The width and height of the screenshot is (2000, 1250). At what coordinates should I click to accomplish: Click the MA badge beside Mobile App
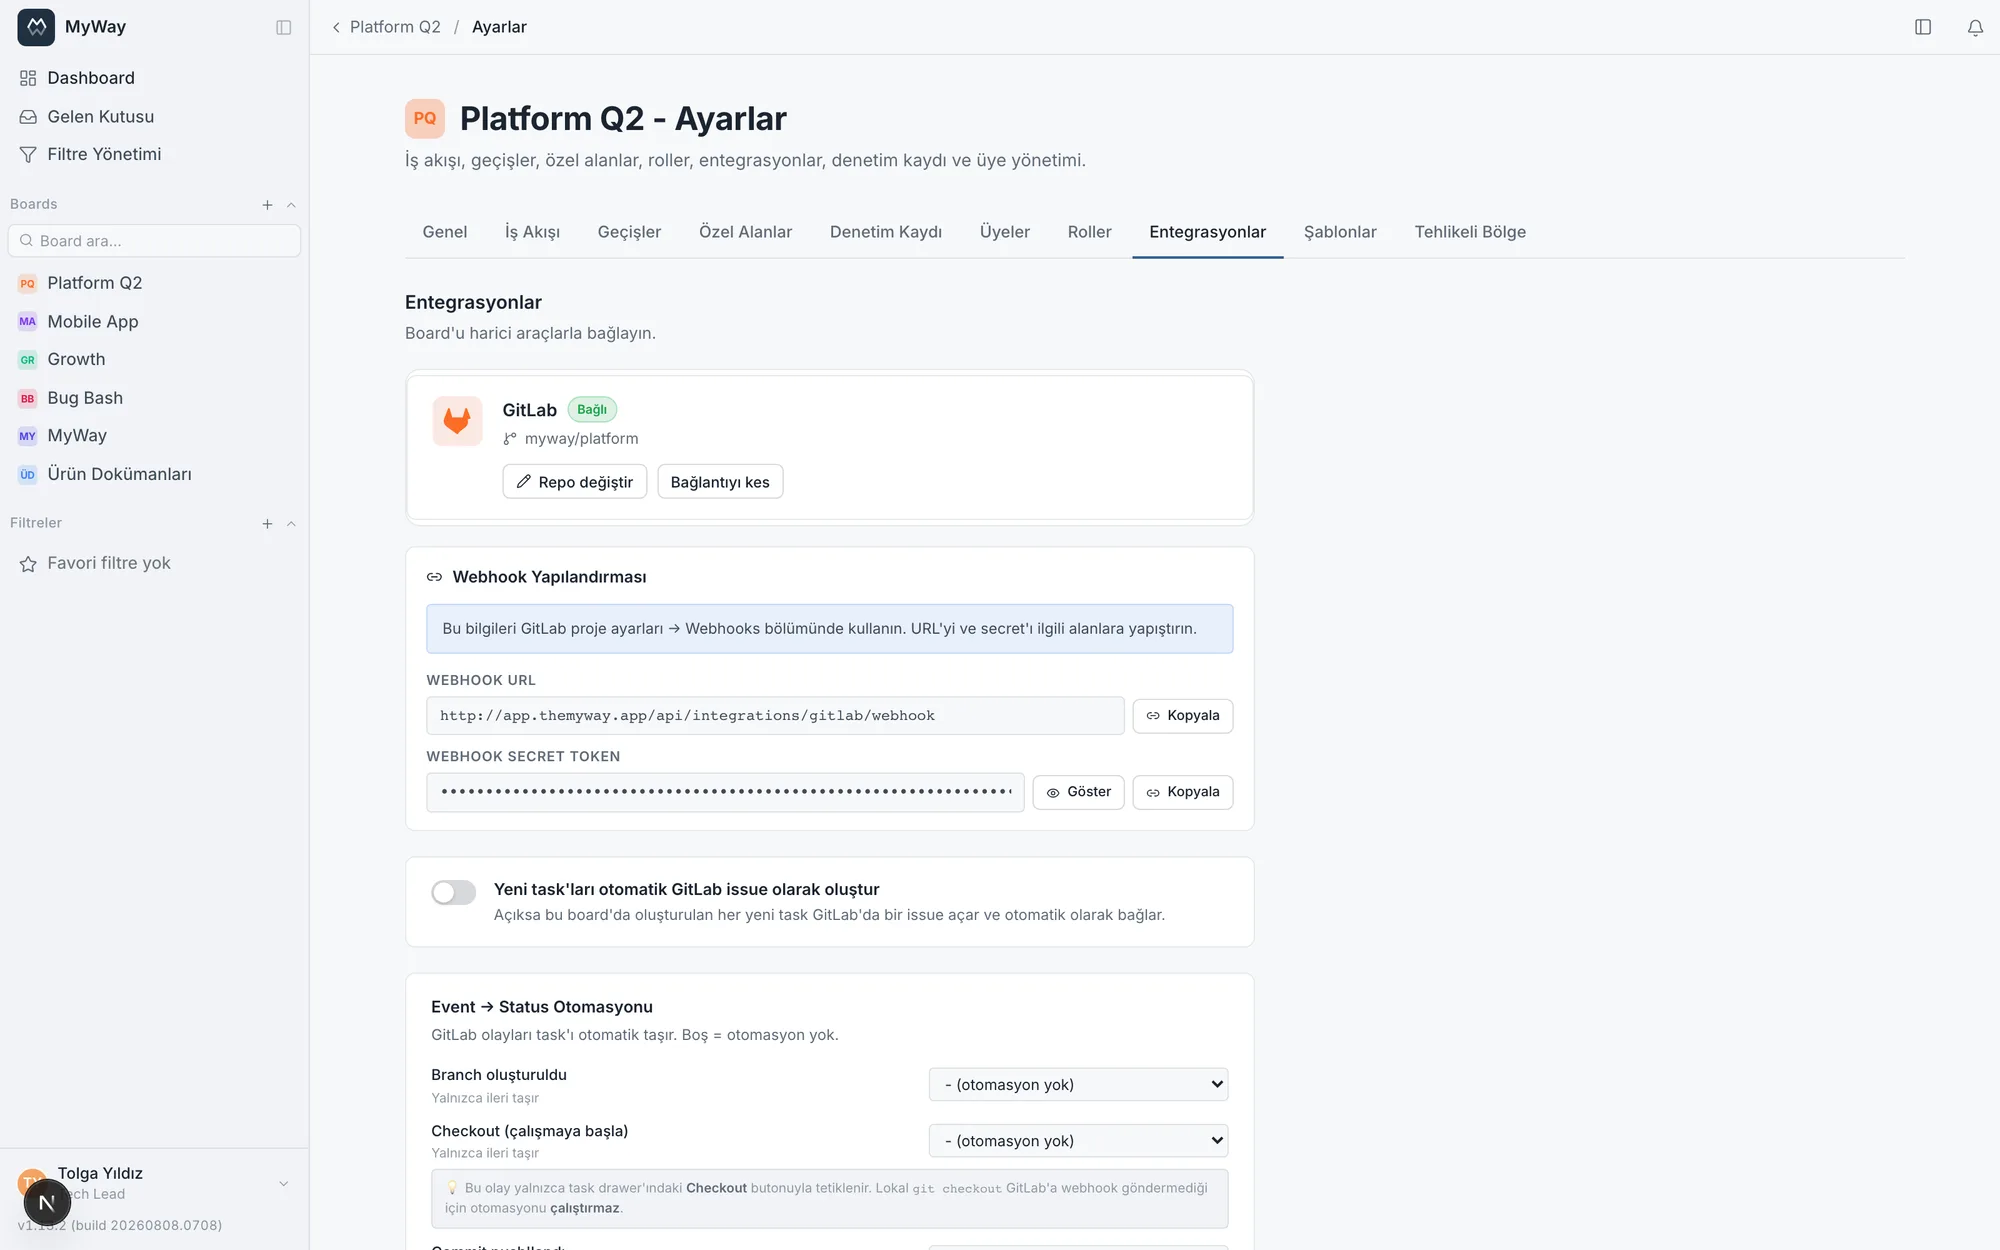[28, 322]
